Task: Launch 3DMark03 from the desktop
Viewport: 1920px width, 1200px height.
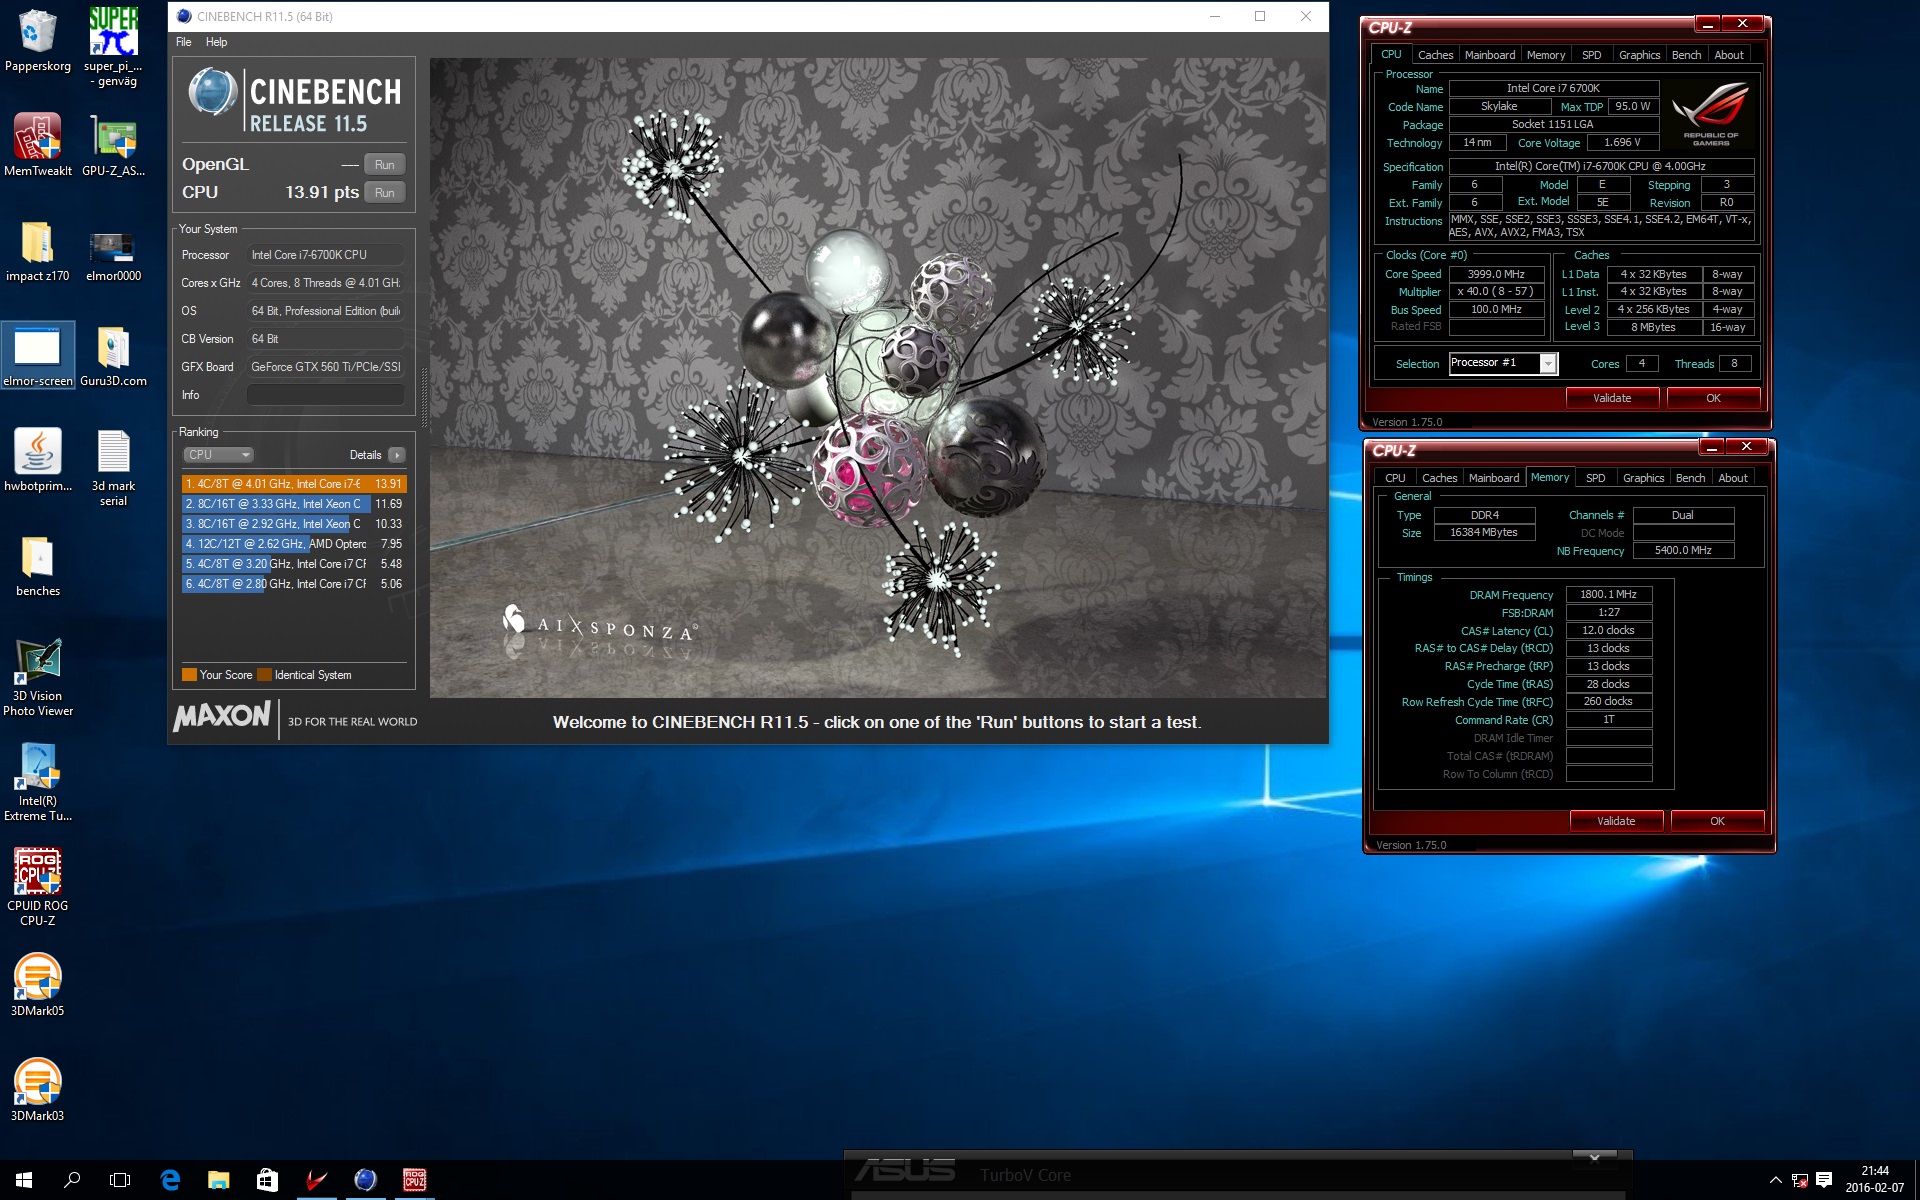Action: tap(38, 1090)
